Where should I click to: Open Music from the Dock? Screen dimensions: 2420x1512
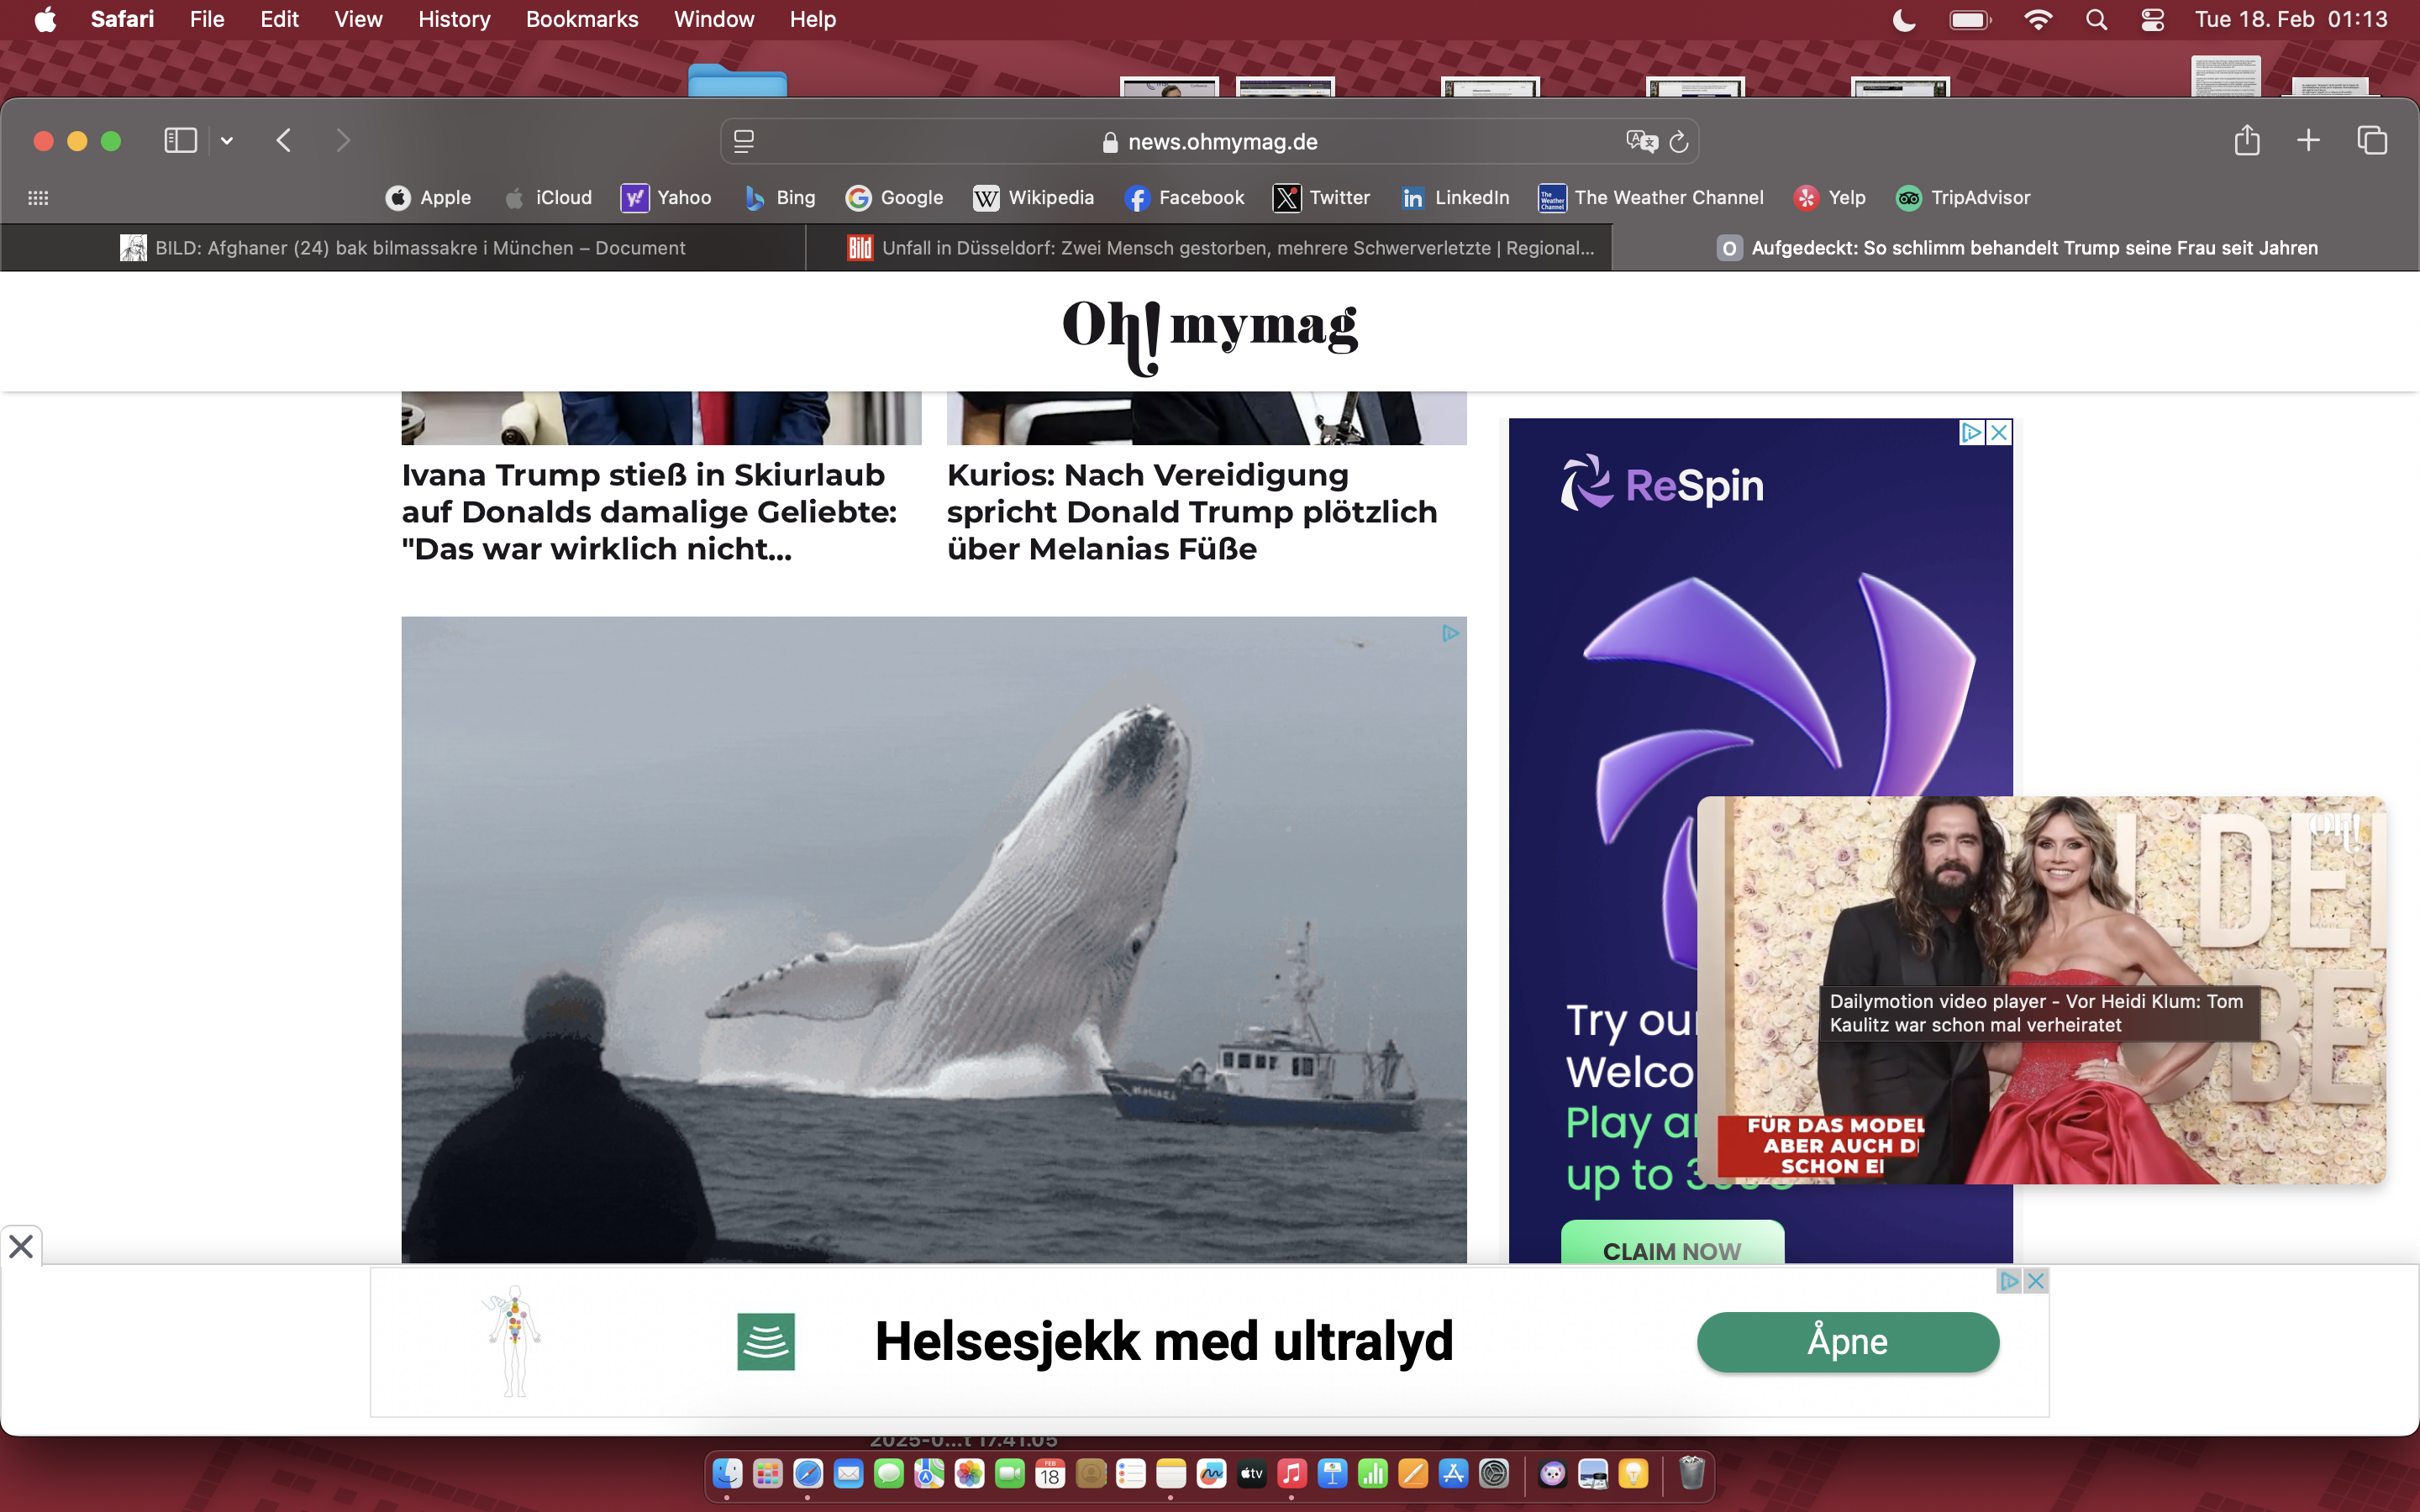tap(1292, 1474)
